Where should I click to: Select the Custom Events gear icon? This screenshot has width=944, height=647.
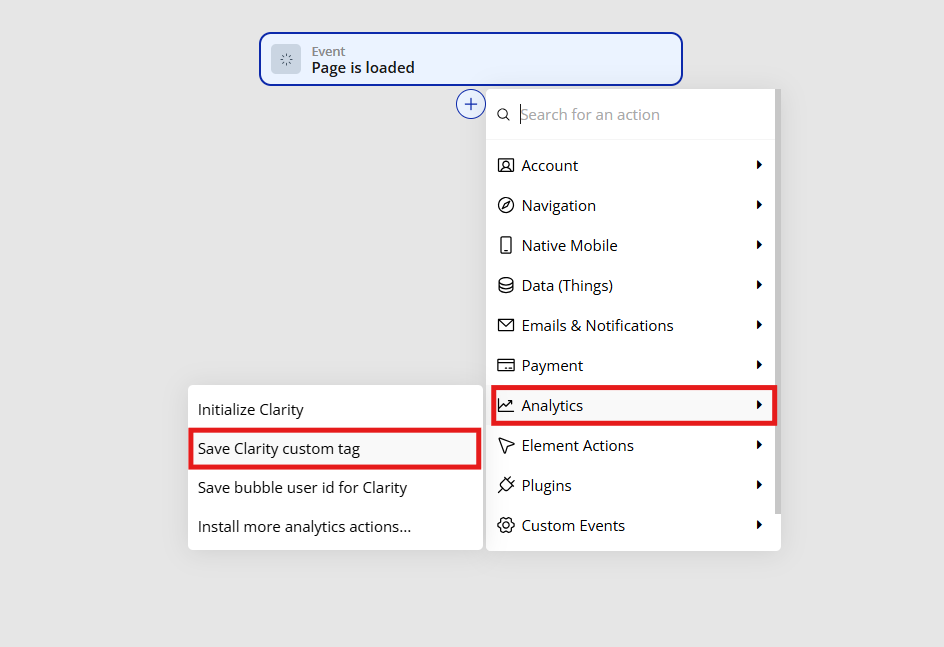coord(506,525)
